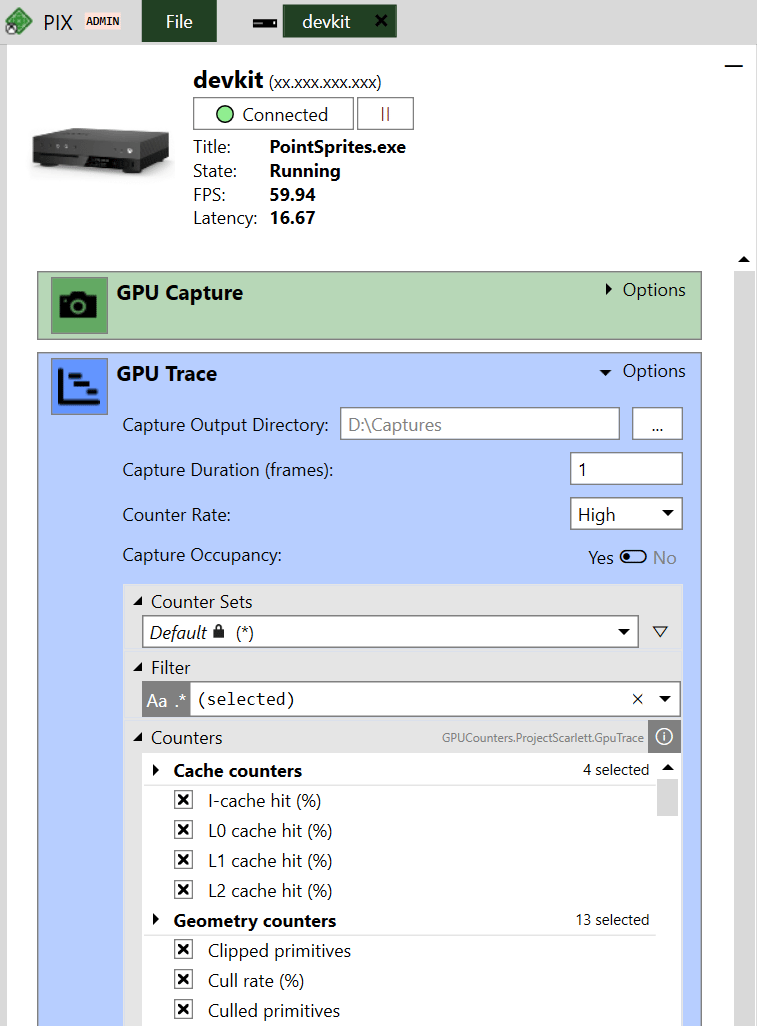This screenshot has width=757, height=1026.
Task: Click the console icon beside devkit tab
Action: coord(265,24)
